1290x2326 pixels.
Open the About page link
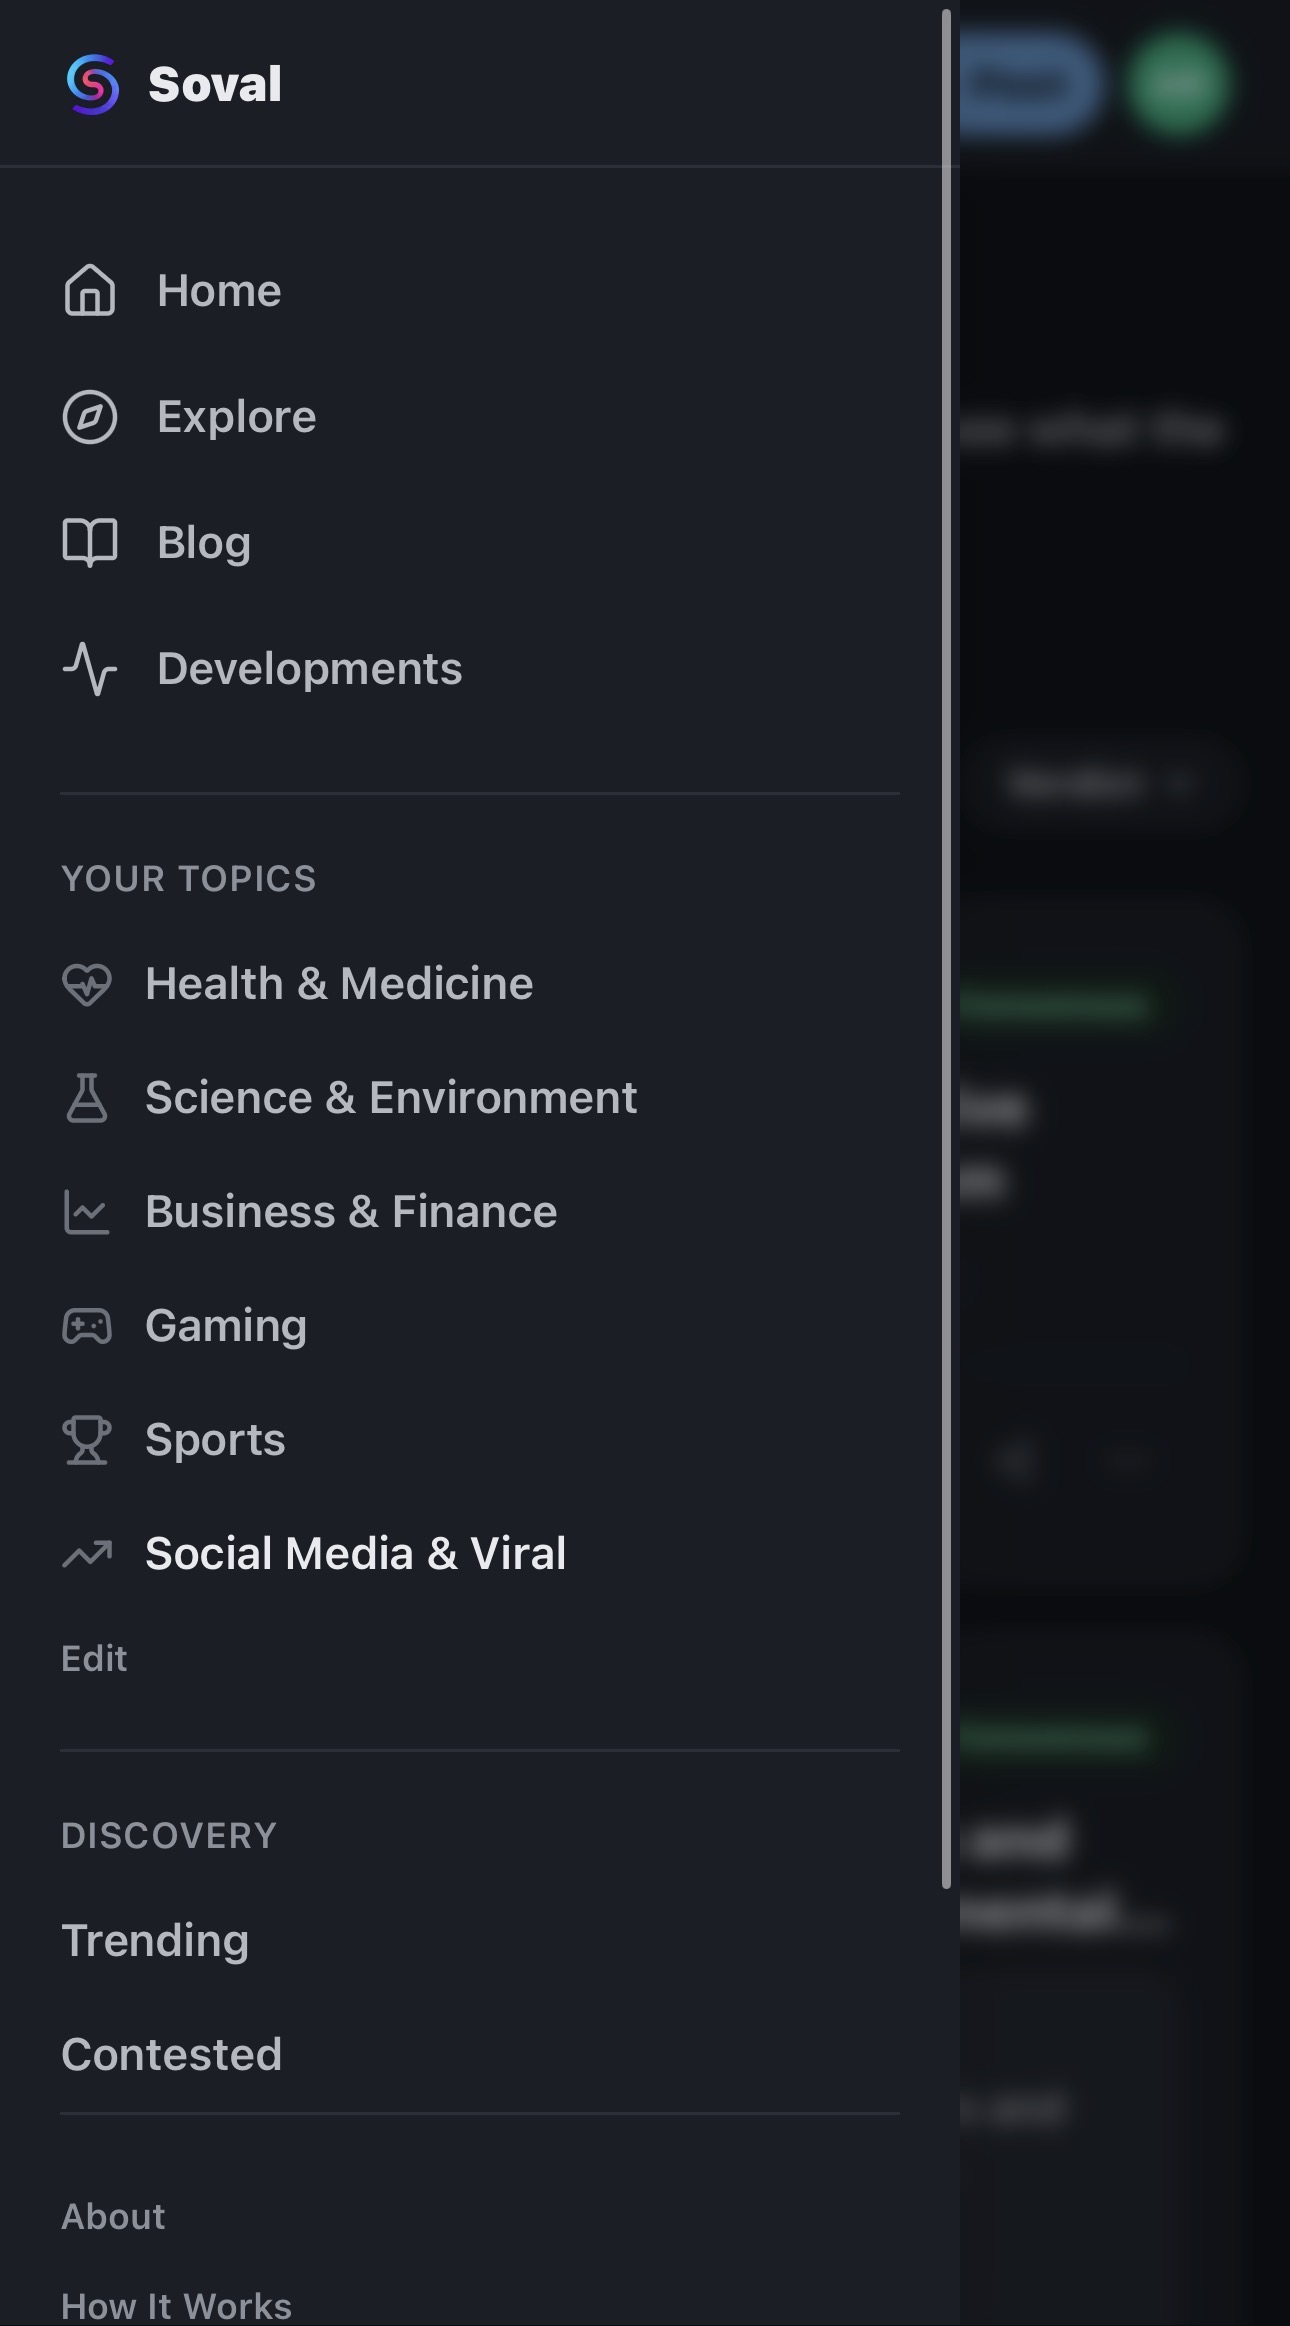click(113, 2216)
